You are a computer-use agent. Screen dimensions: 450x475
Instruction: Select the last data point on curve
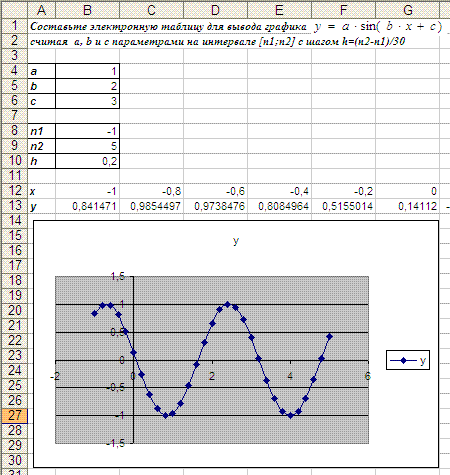(x=330, y=336)
